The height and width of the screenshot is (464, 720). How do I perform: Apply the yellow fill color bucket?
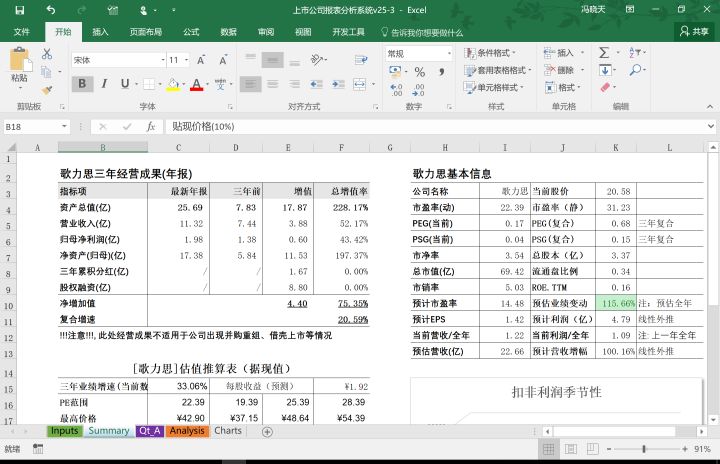point(173,84)
